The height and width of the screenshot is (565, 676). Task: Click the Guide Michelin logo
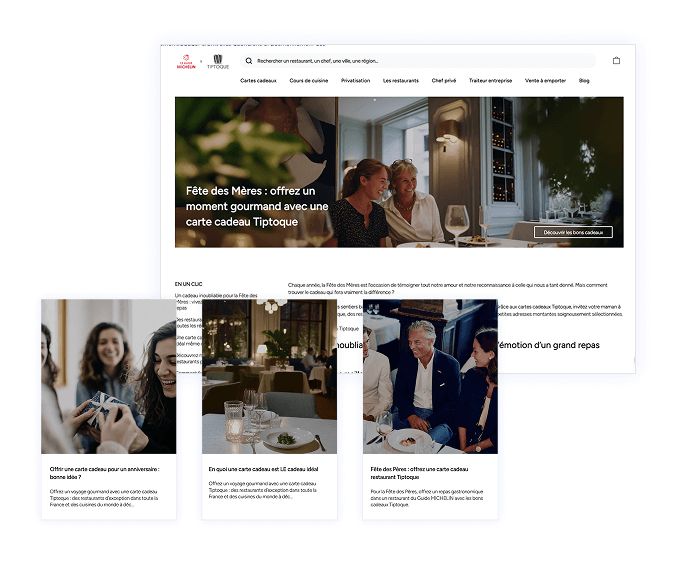[x=186, y=62]
